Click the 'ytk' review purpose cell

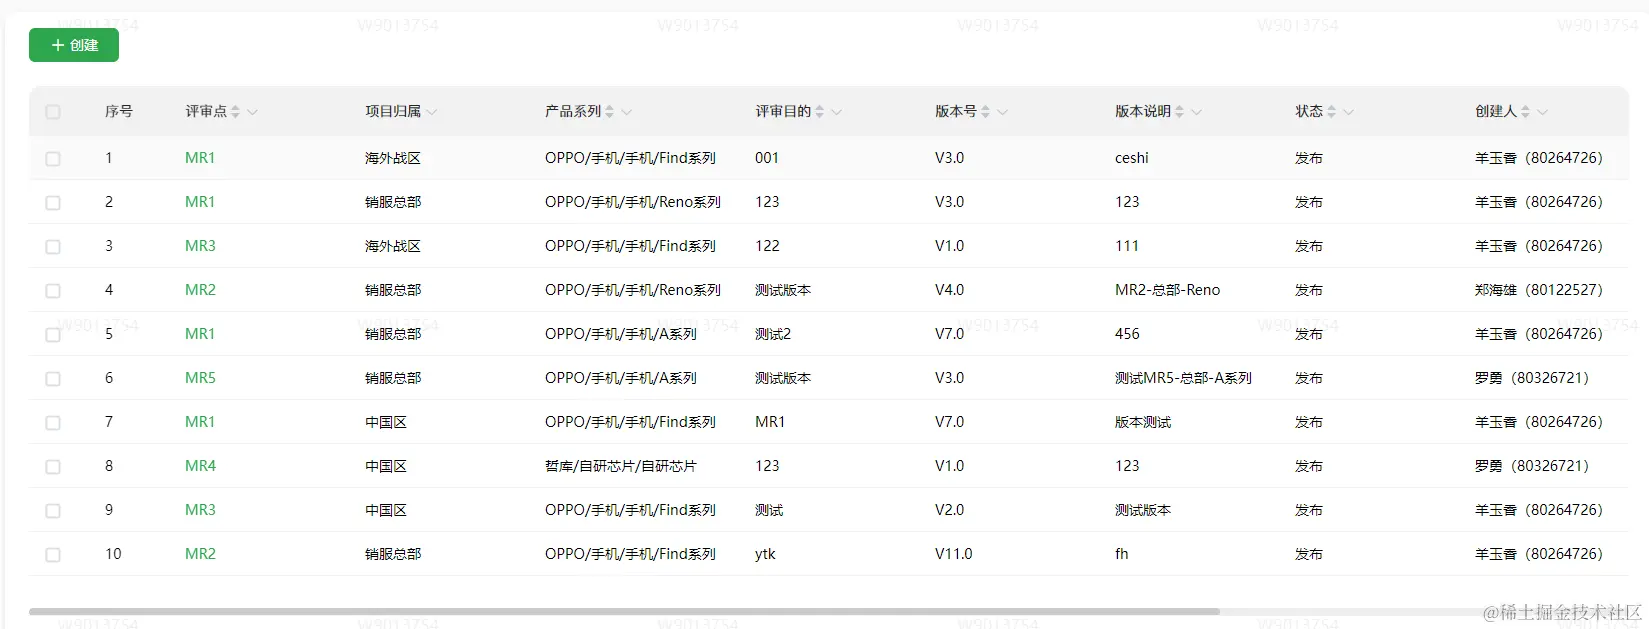click(765, 554)
